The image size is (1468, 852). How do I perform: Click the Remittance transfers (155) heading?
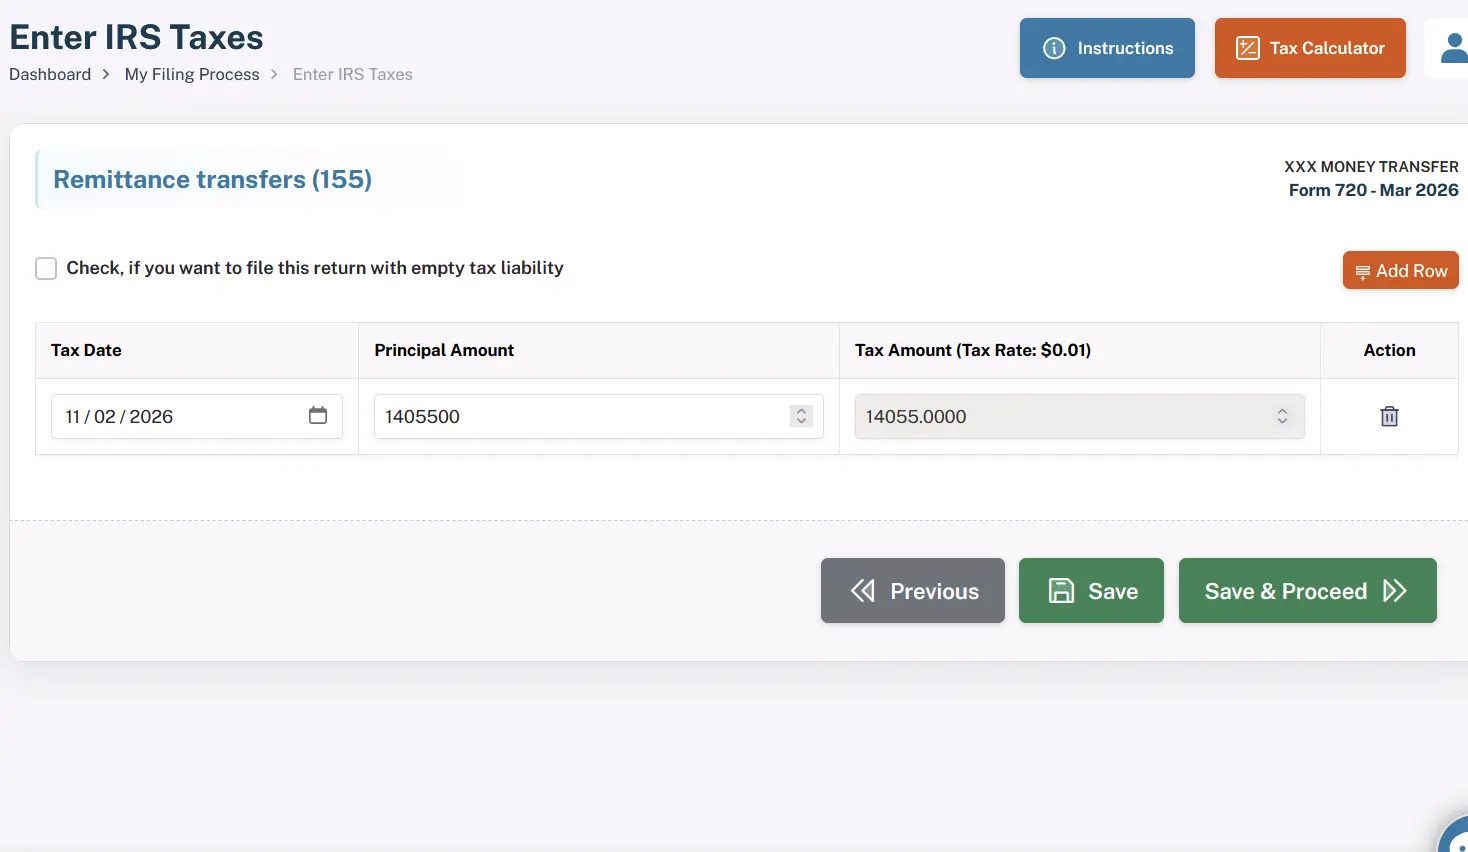pos(212,179)
